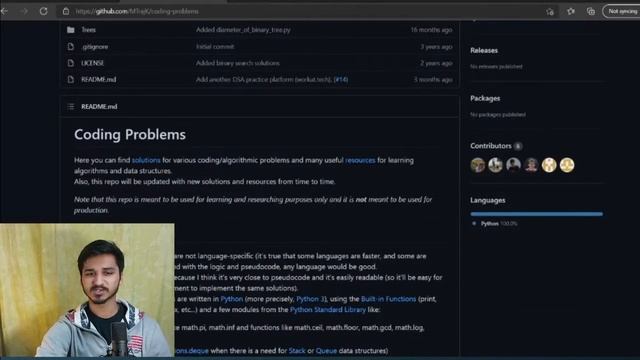
Task: Click the browser forward arrow
Action: pos(24,11)
